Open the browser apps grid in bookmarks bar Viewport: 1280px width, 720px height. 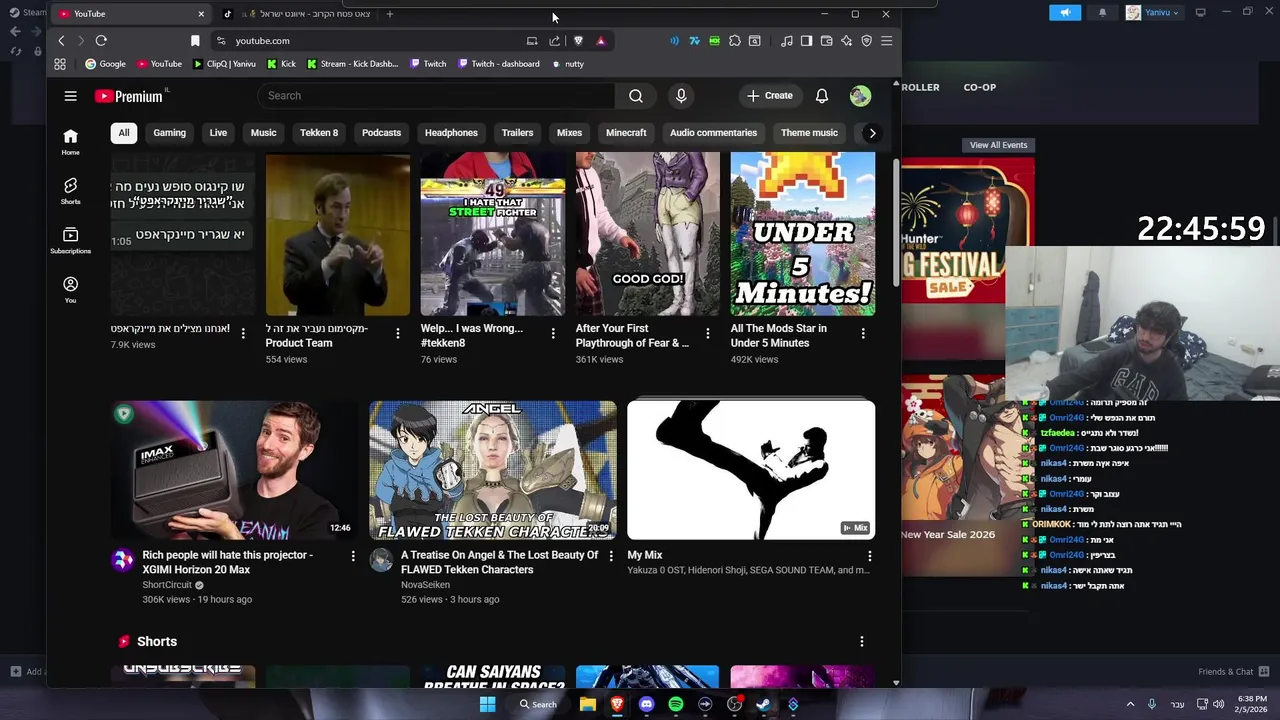60,64
